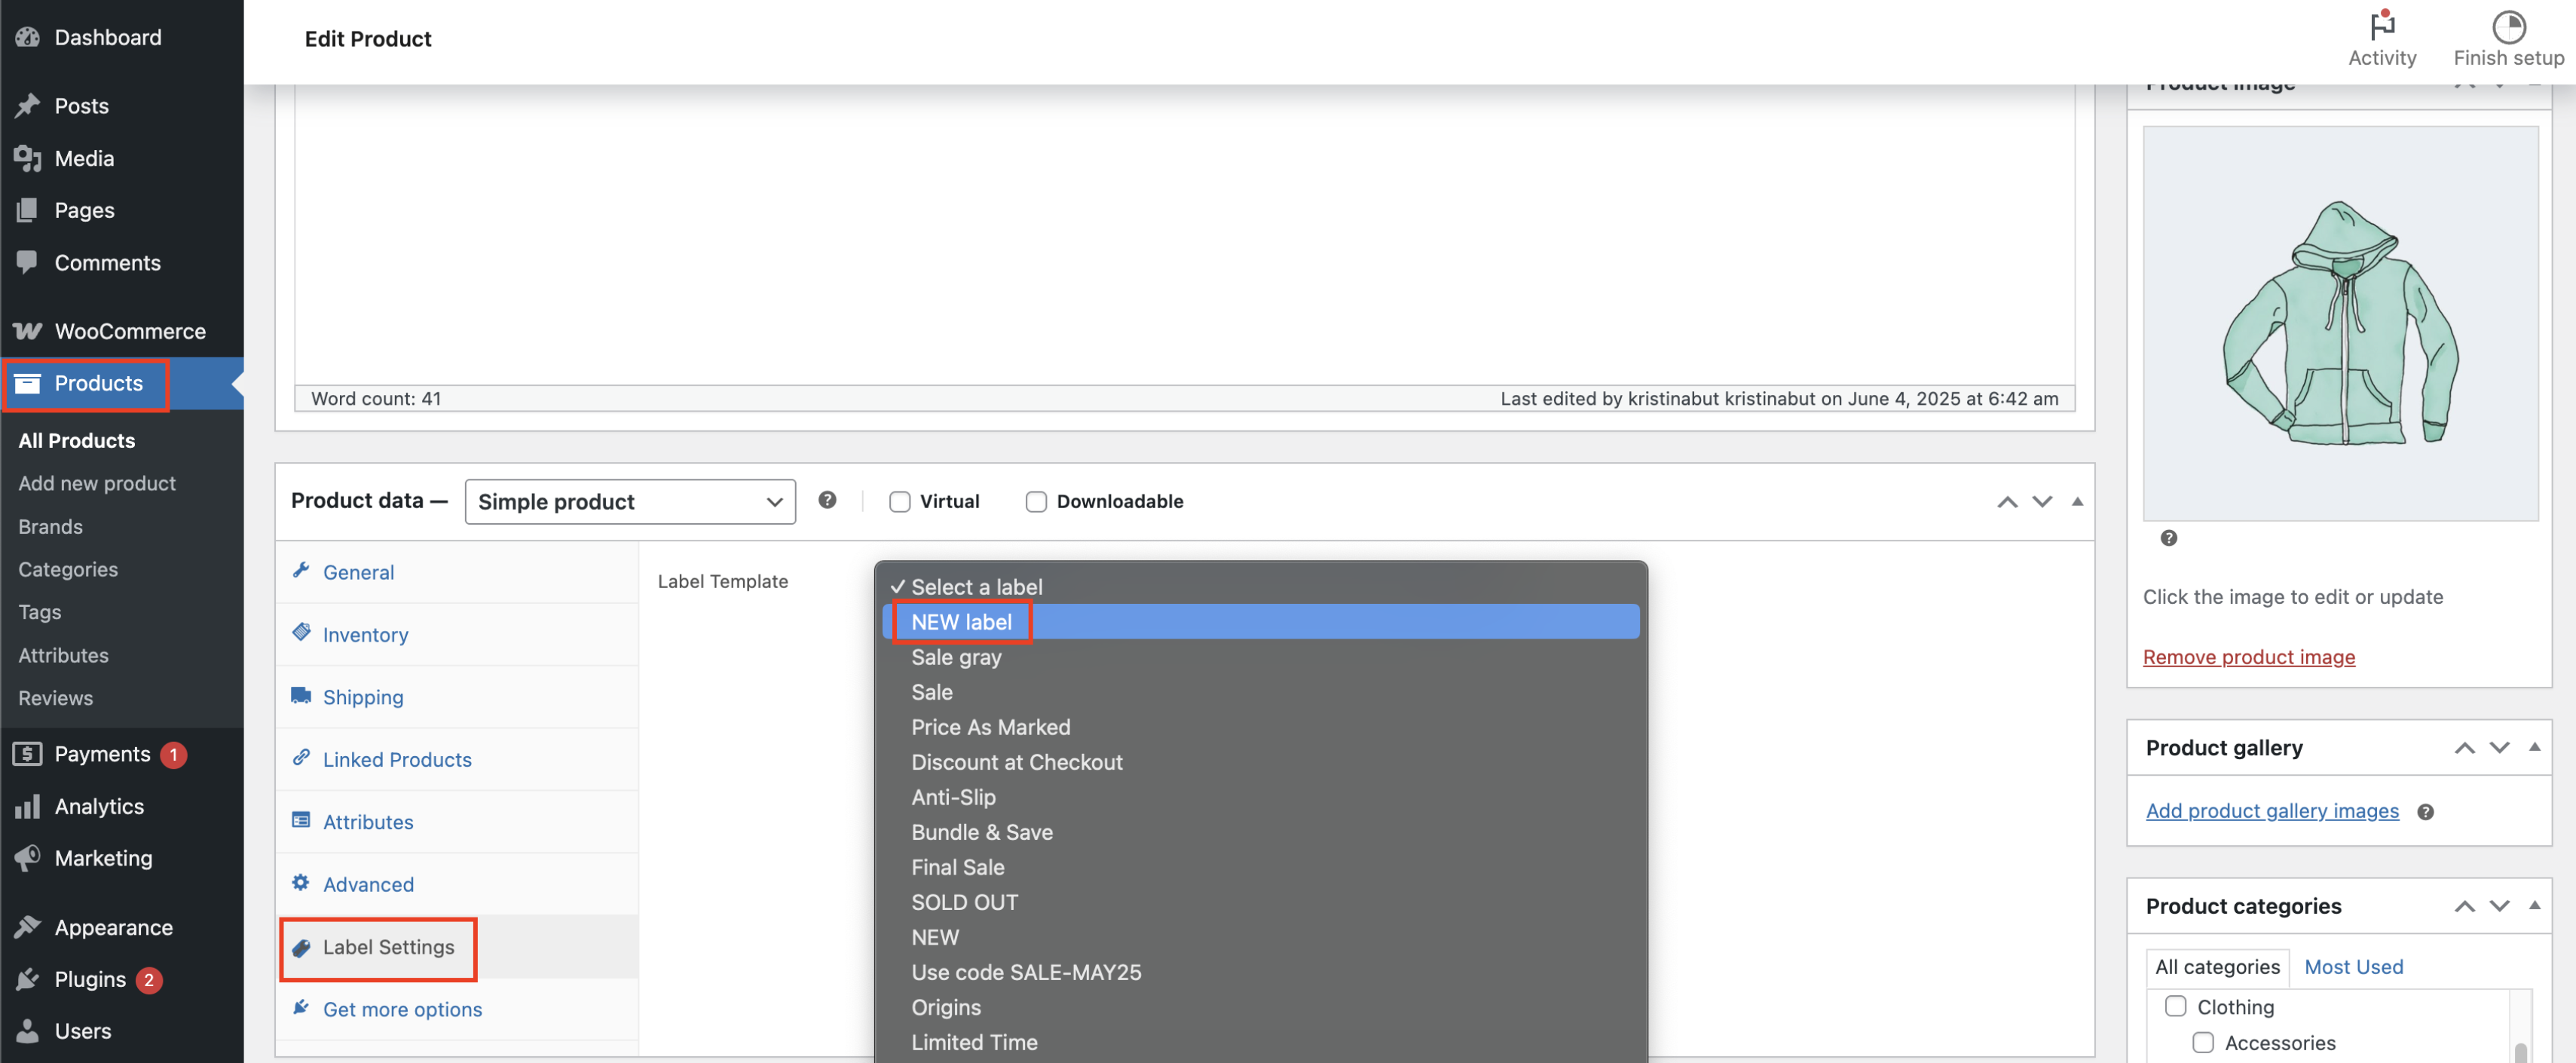
Task: Select the All categories tab
Action: (x=2217, y=967)
